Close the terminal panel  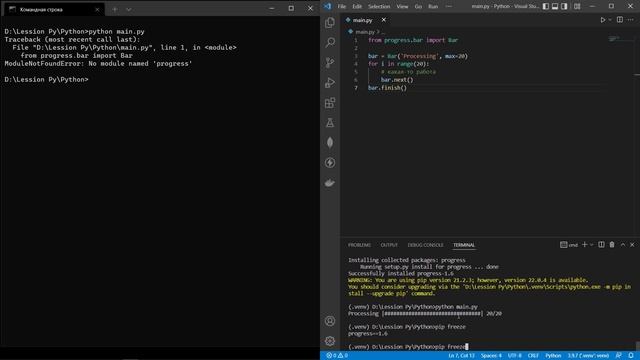(x=632, y=244)
